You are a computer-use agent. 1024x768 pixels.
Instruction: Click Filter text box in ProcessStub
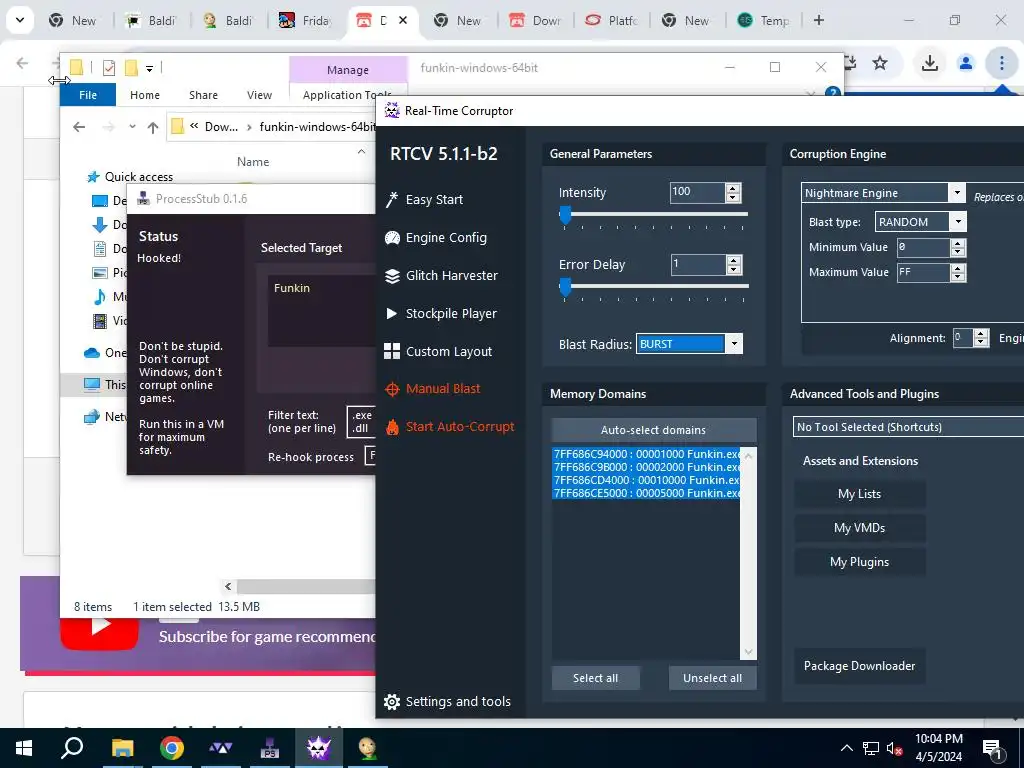361,422
